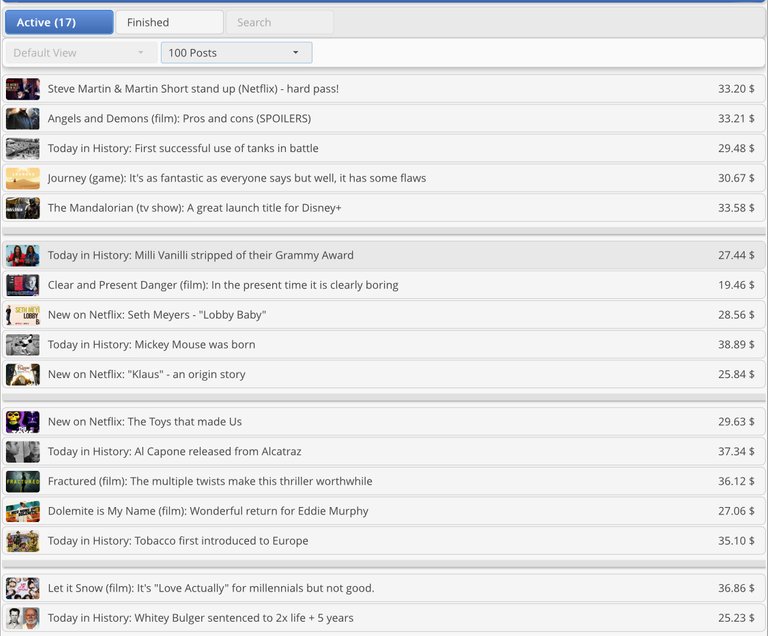Open 'Angels and Demons (film): Pros and cons' post

tap(179, 119)
